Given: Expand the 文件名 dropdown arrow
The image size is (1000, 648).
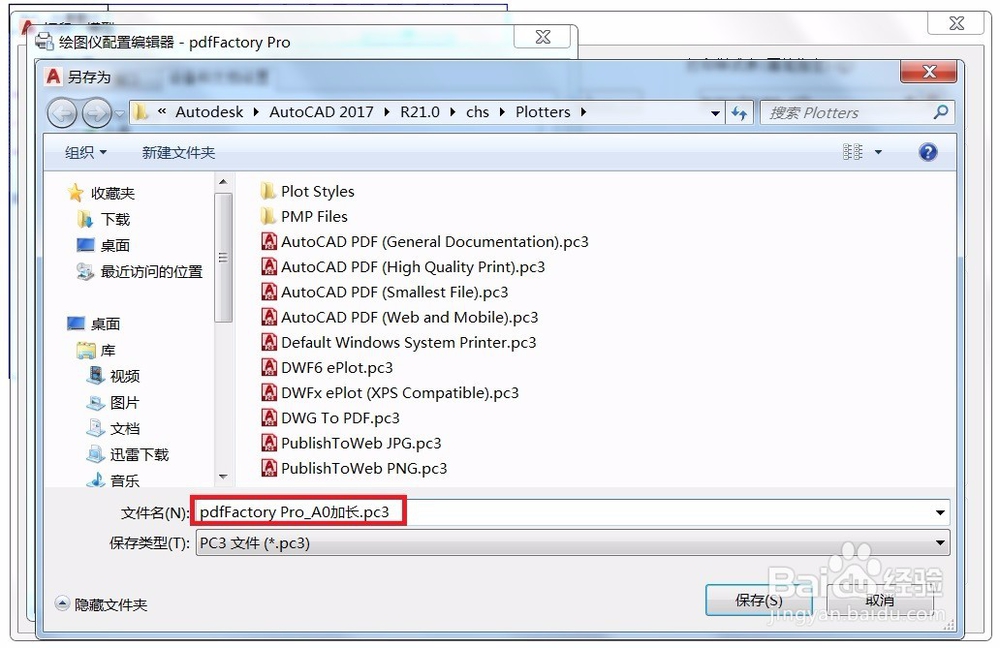Looking at the screenshot, I should click(940, 512).
